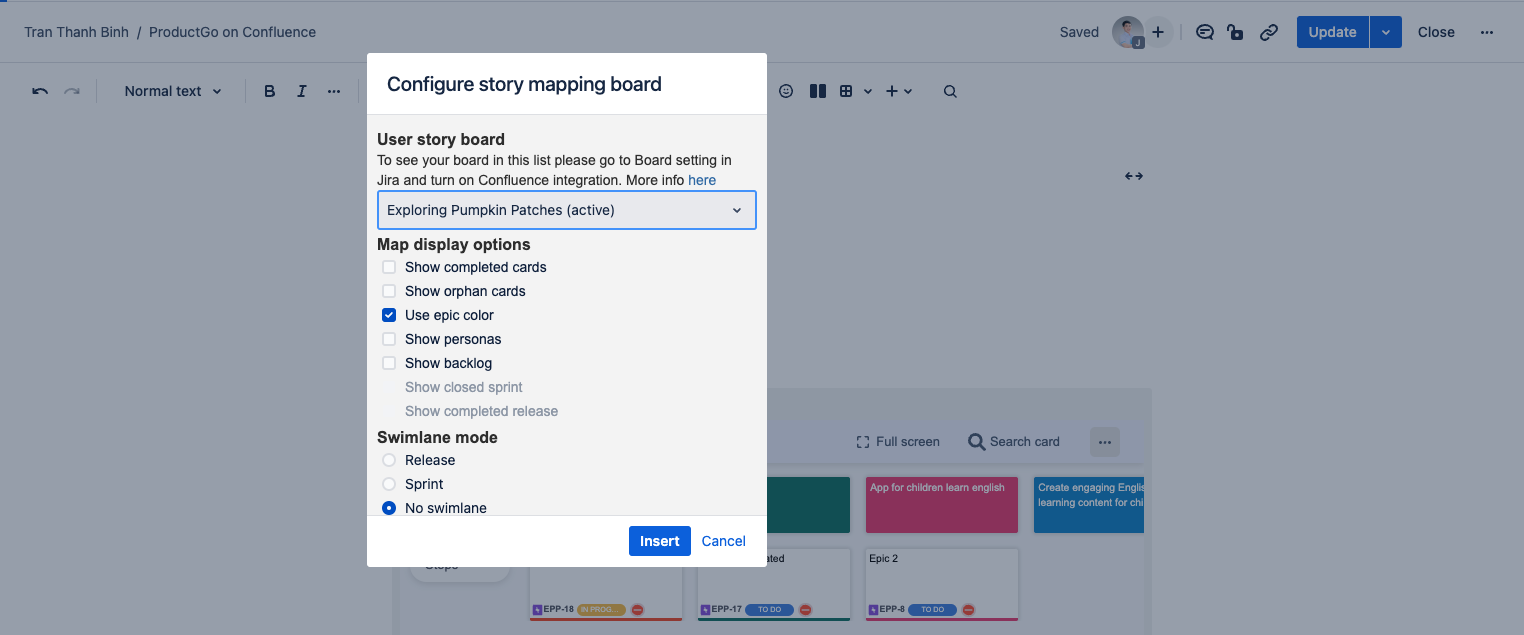Viewport: 1524px width, 635px height.
Task: Open the Update button dropdown arrow
Action: point(1385,32)
